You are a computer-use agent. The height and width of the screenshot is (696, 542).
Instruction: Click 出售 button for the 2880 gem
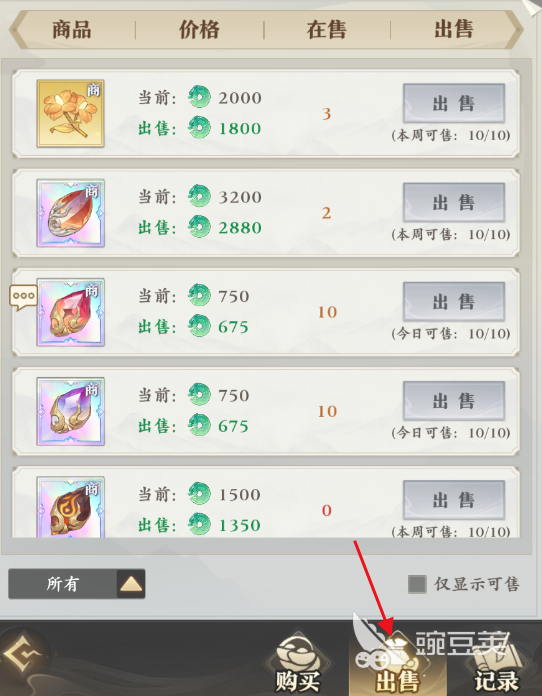tap(454, 203)
